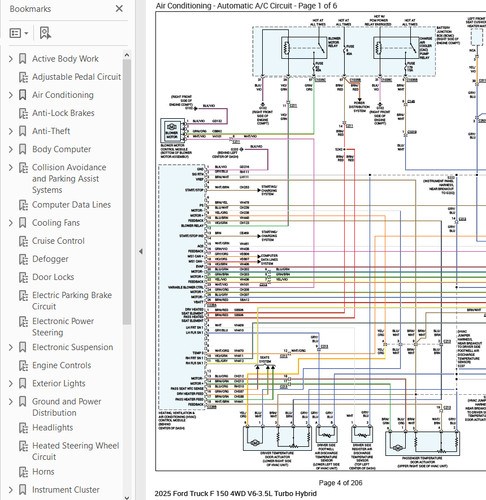This screenshot has width=486, height=500.
Task: Click the Adjustable Pedal Circuit bookmark icon
Action: (x=23, y=77)
